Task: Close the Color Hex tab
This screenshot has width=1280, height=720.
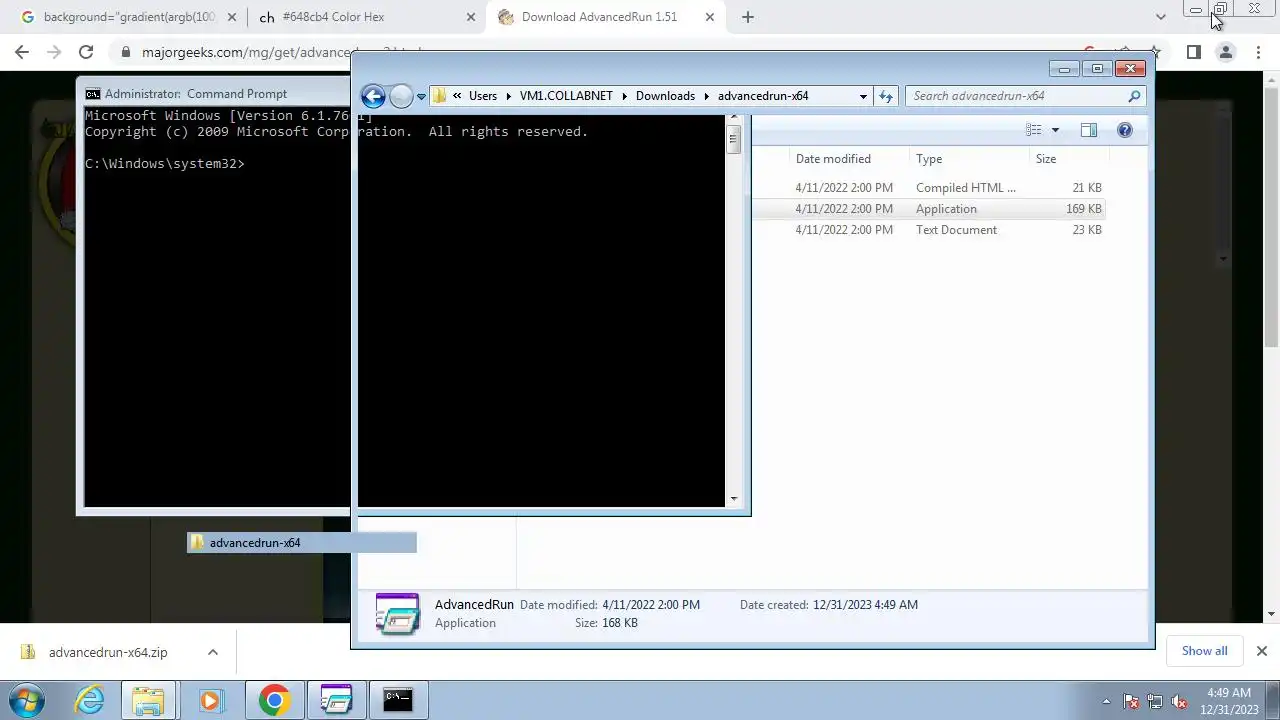Action: coord(471,17)
